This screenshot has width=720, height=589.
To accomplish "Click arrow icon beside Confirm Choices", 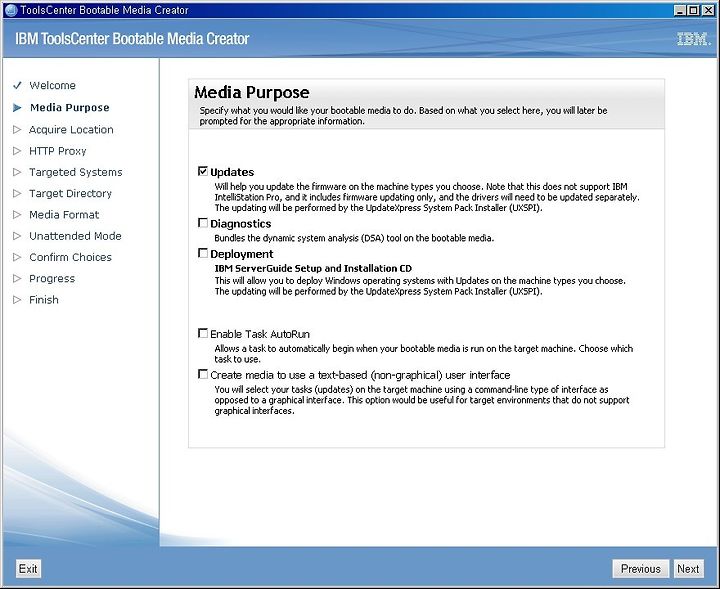I will click(17, 257).
